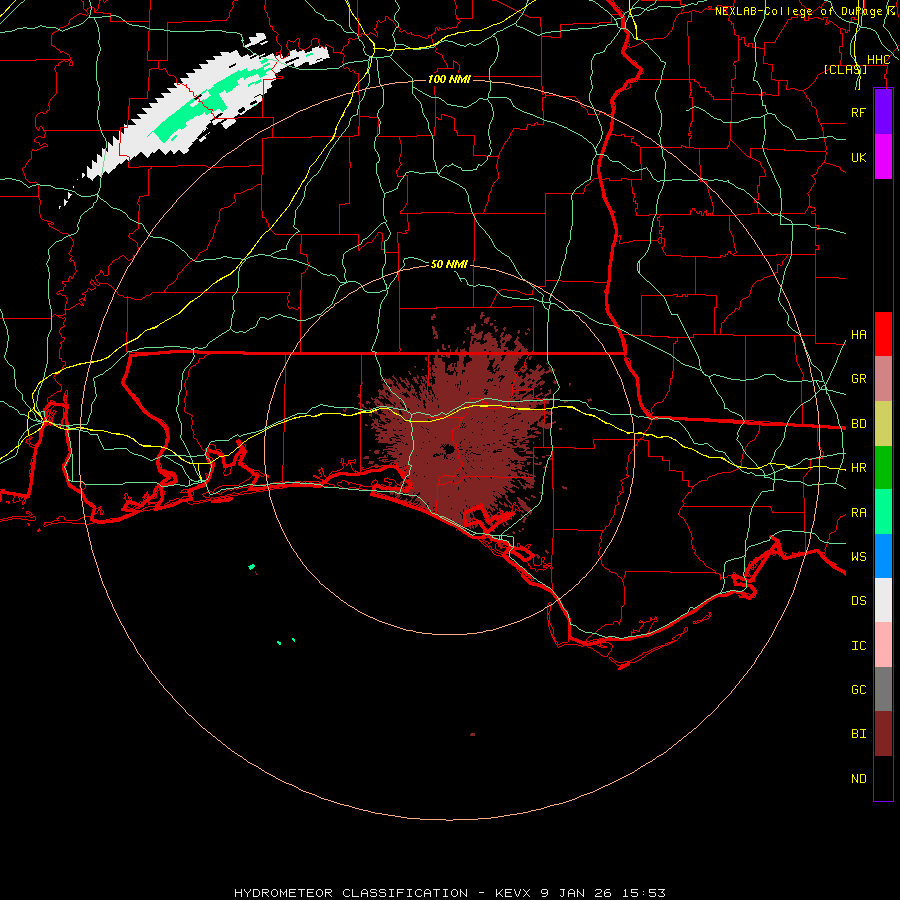Click the brown BI color swatch
Screen dimensions: 900x900
click(x=883, y=734)
